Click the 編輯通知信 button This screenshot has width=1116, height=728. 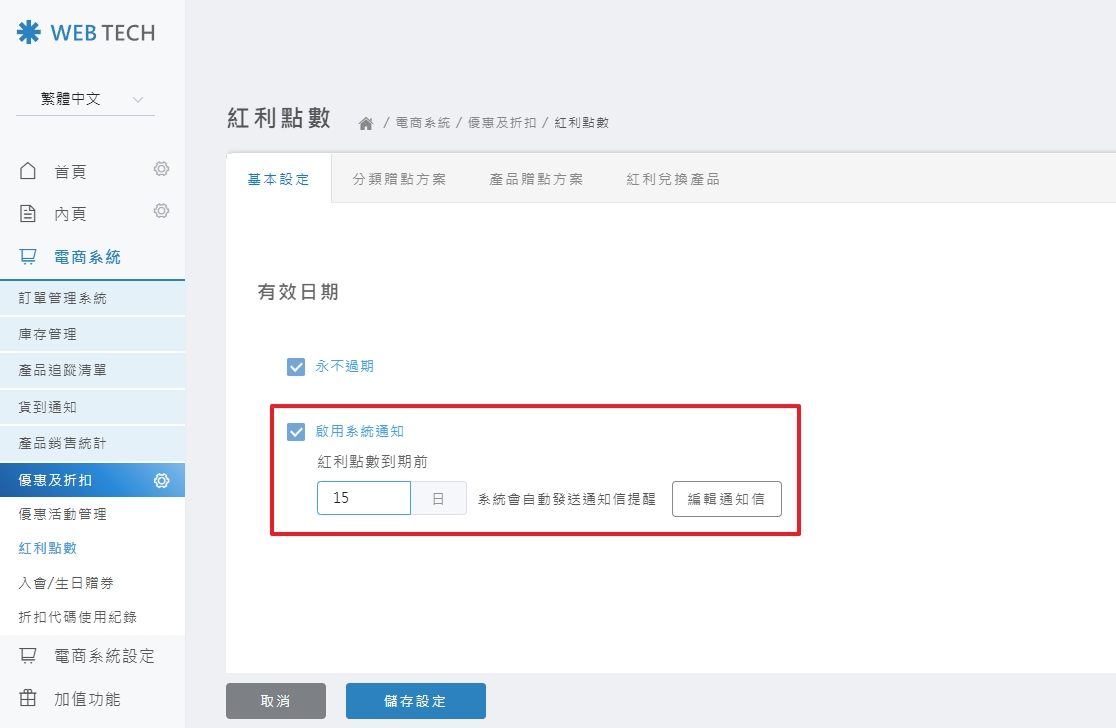point(727,498)
